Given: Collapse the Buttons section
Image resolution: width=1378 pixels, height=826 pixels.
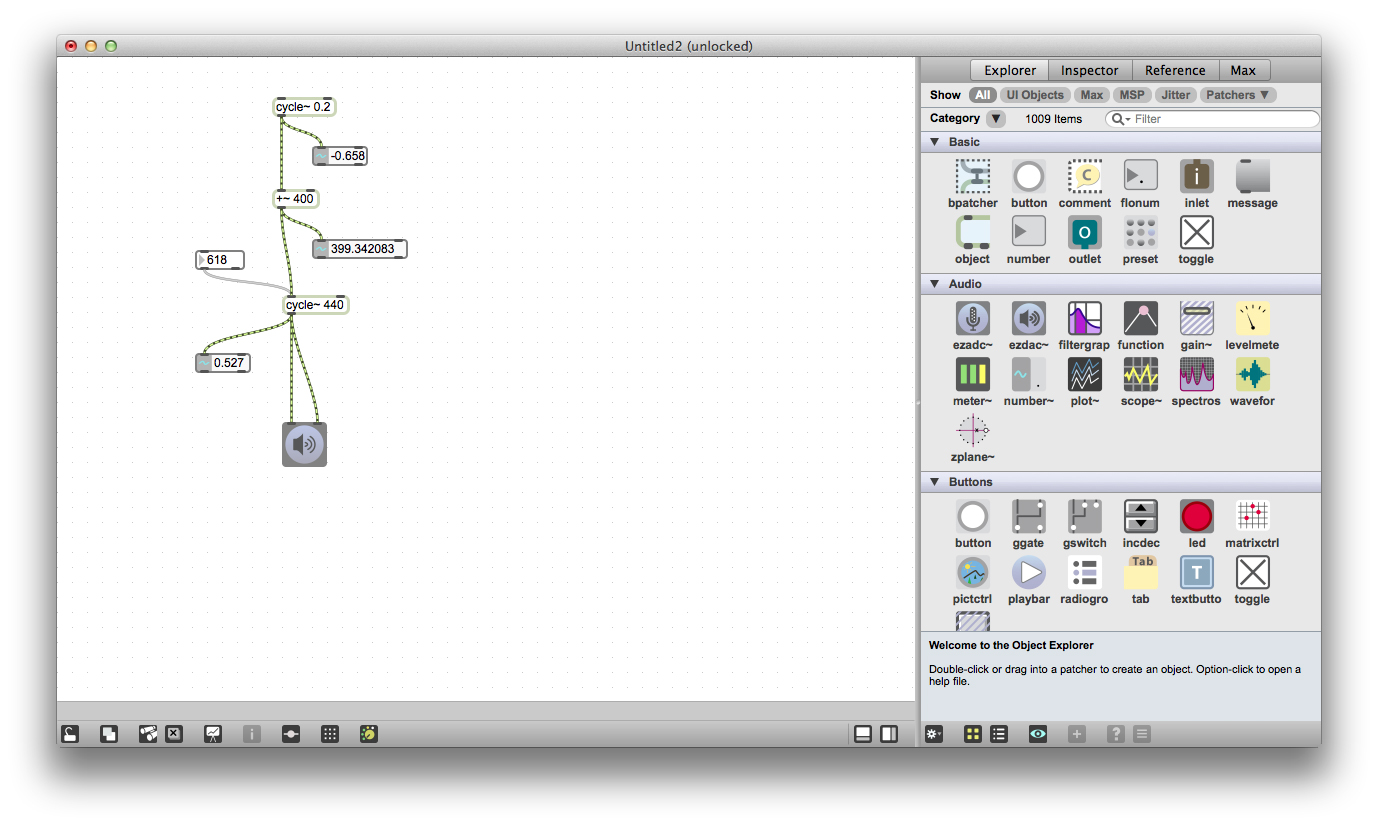Looking at the screenshot, I should 934,482.
